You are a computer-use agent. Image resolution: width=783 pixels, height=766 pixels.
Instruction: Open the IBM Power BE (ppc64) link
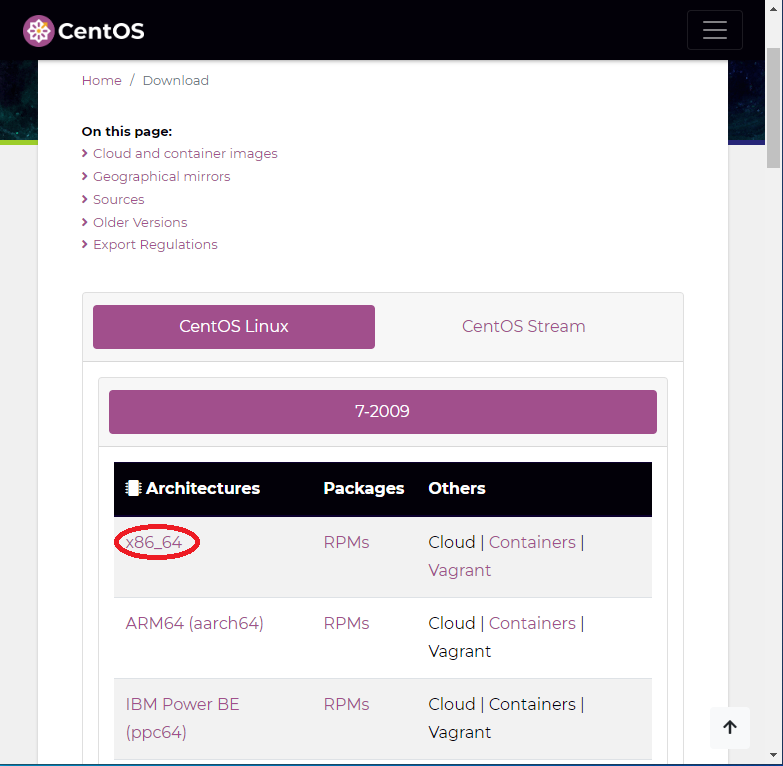pos(182,718)
